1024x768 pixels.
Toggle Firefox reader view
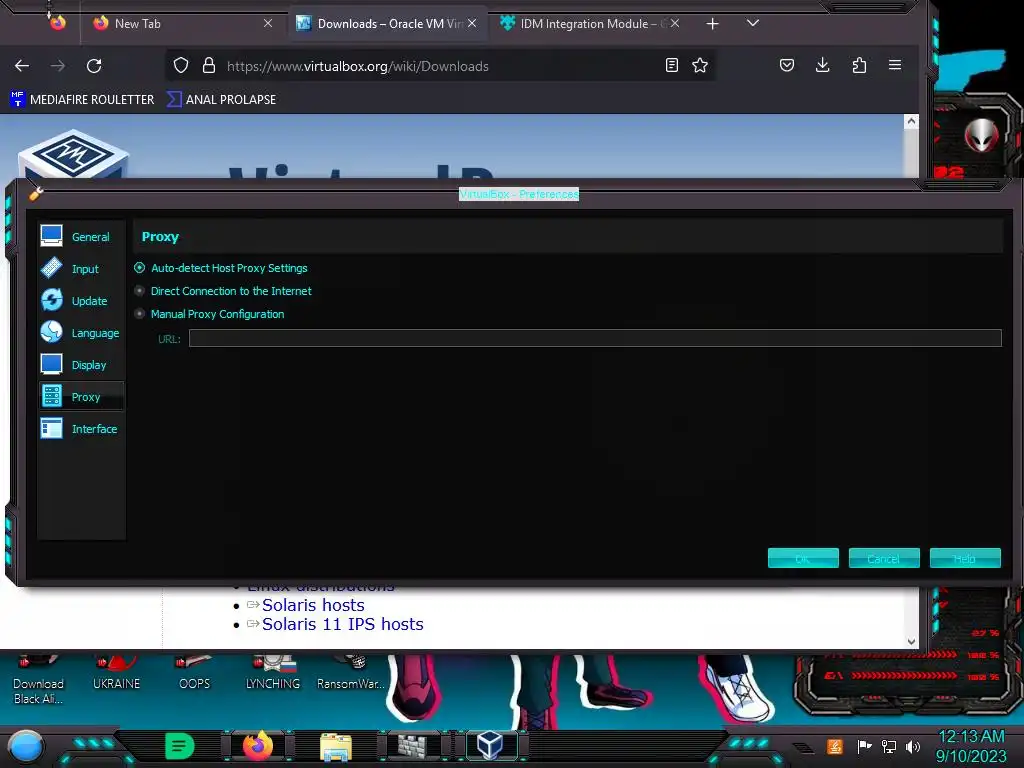671,65
